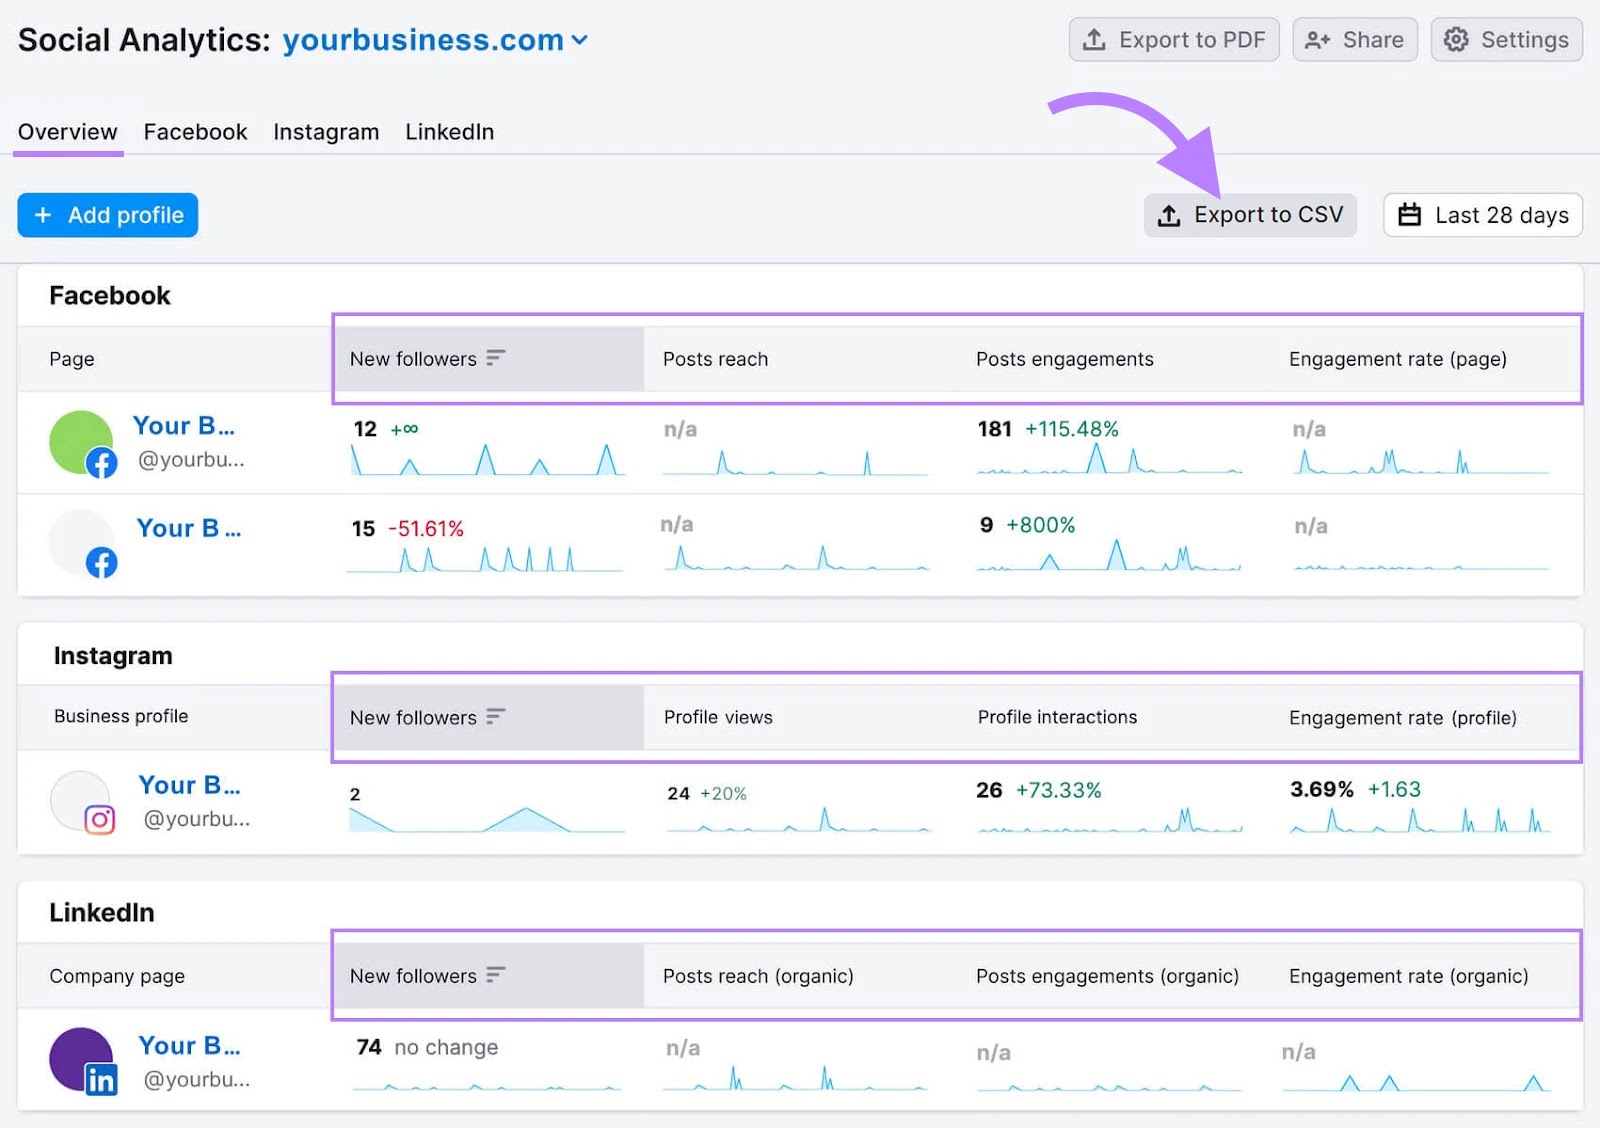Viewport: 1600px width, 1128px height.
Task: Toggle sort order on LinkedIn New followers column
Action: [x=494, y=975]
